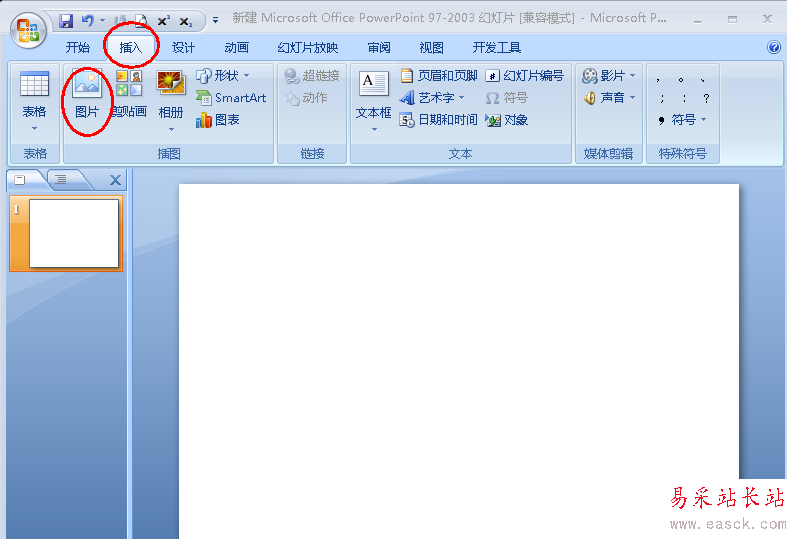Viewport: 787px width, 539px height.
Task: Insert a picture via 图片 icon
Action: 87,94
